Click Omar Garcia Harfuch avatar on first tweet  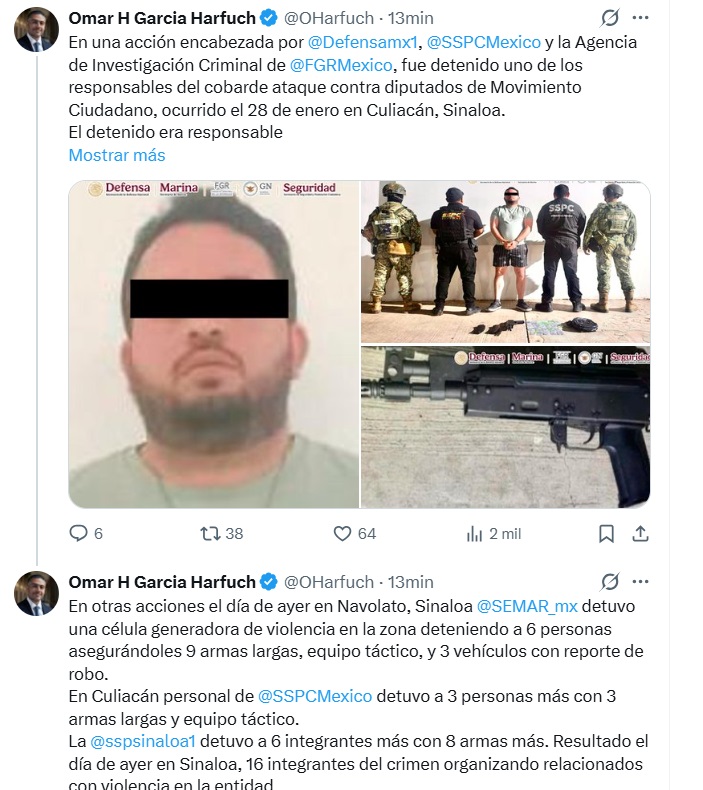coord(37,30)
